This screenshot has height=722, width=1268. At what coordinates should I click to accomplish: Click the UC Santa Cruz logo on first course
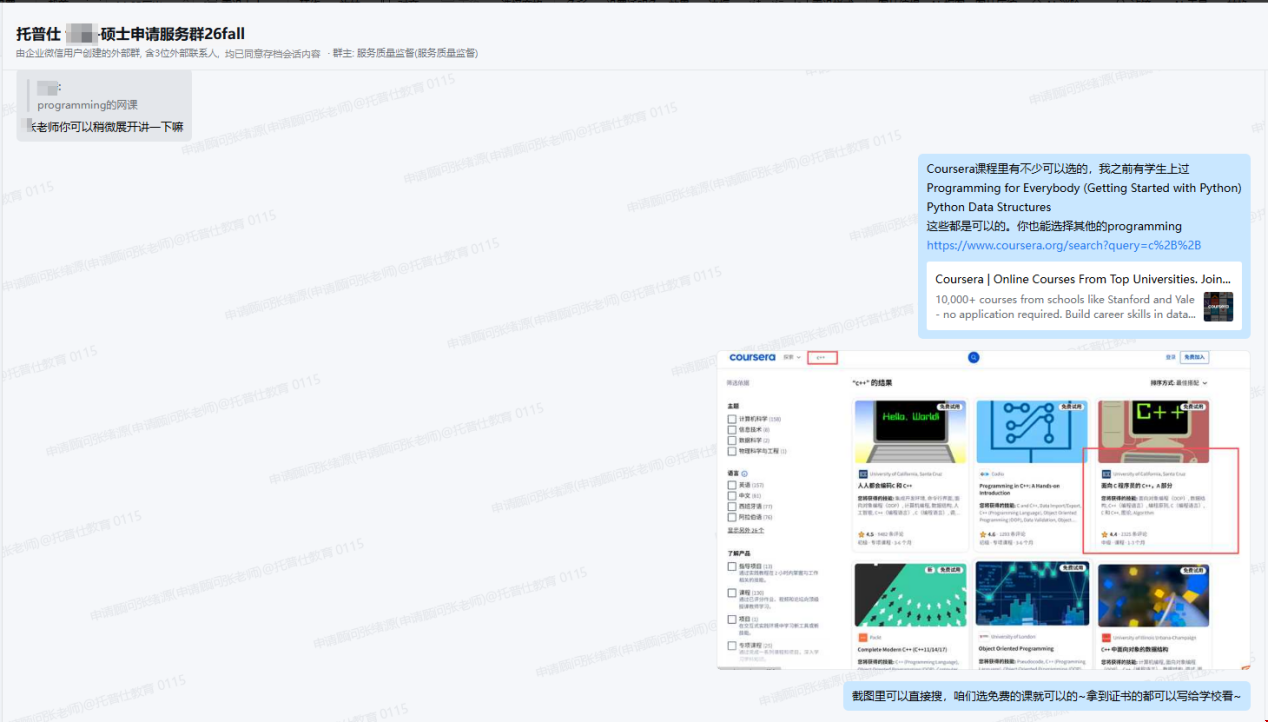click(863, 474)
